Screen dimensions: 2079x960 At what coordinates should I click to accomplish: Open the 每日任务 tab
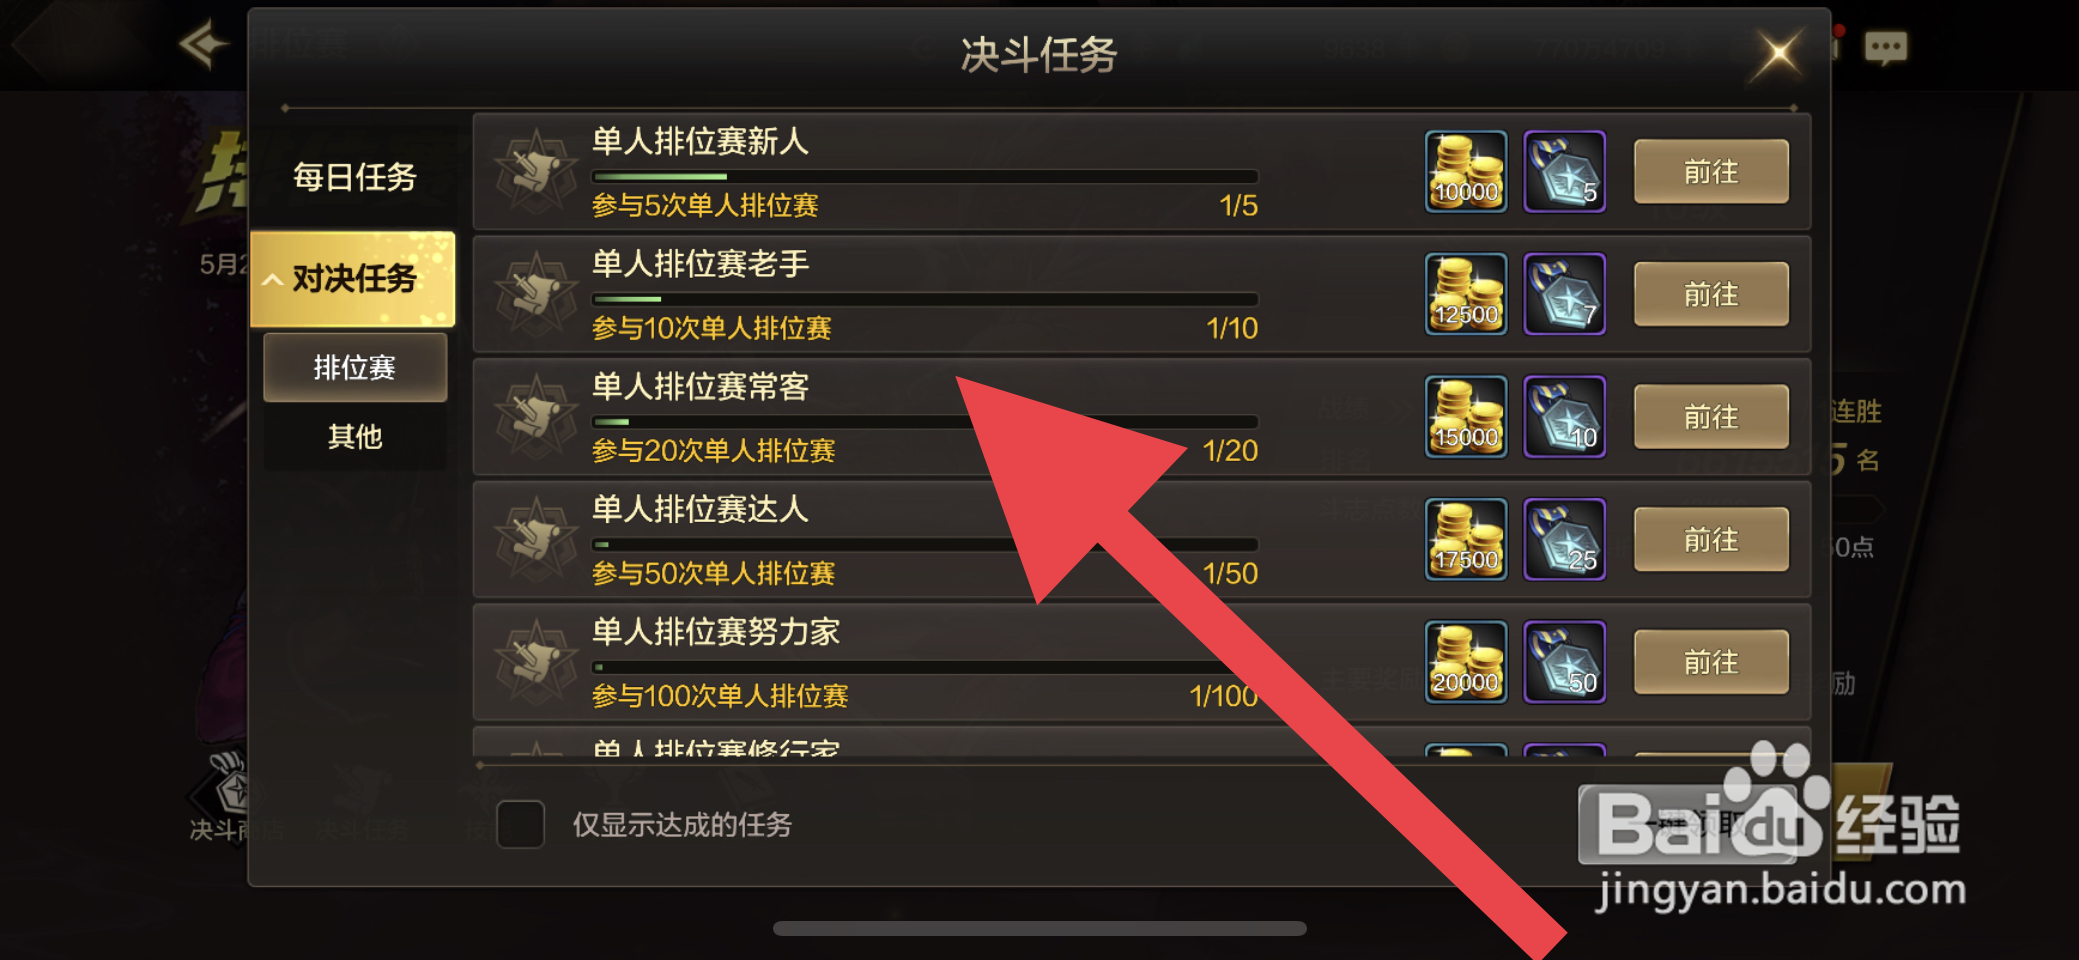[354, 177]
